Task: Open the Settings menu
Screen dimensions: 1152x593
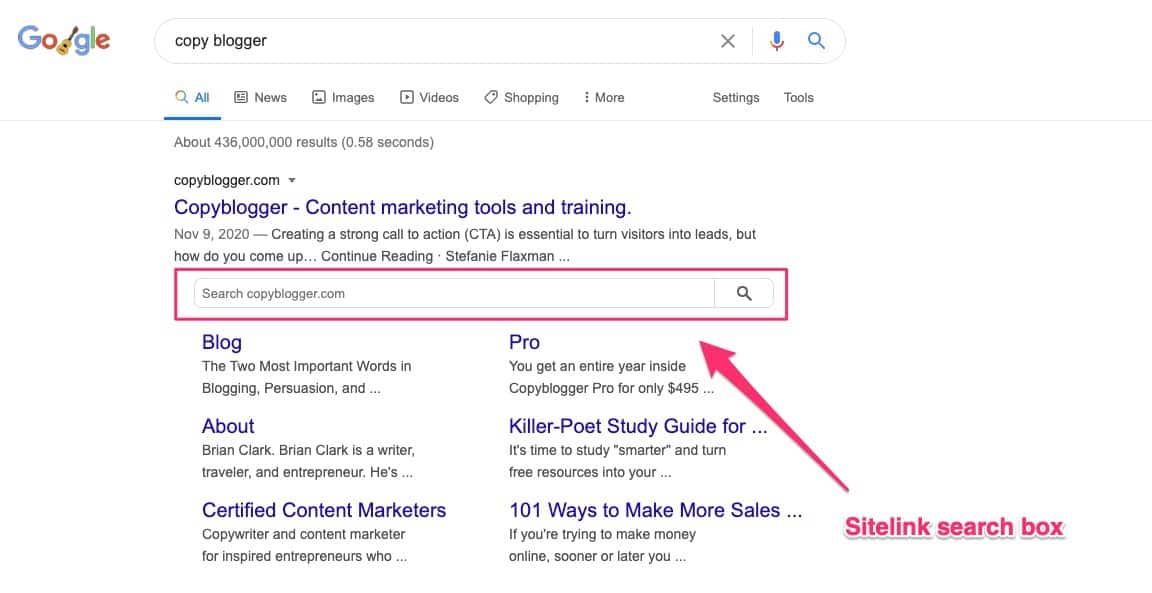Action: tap(736, 97)
